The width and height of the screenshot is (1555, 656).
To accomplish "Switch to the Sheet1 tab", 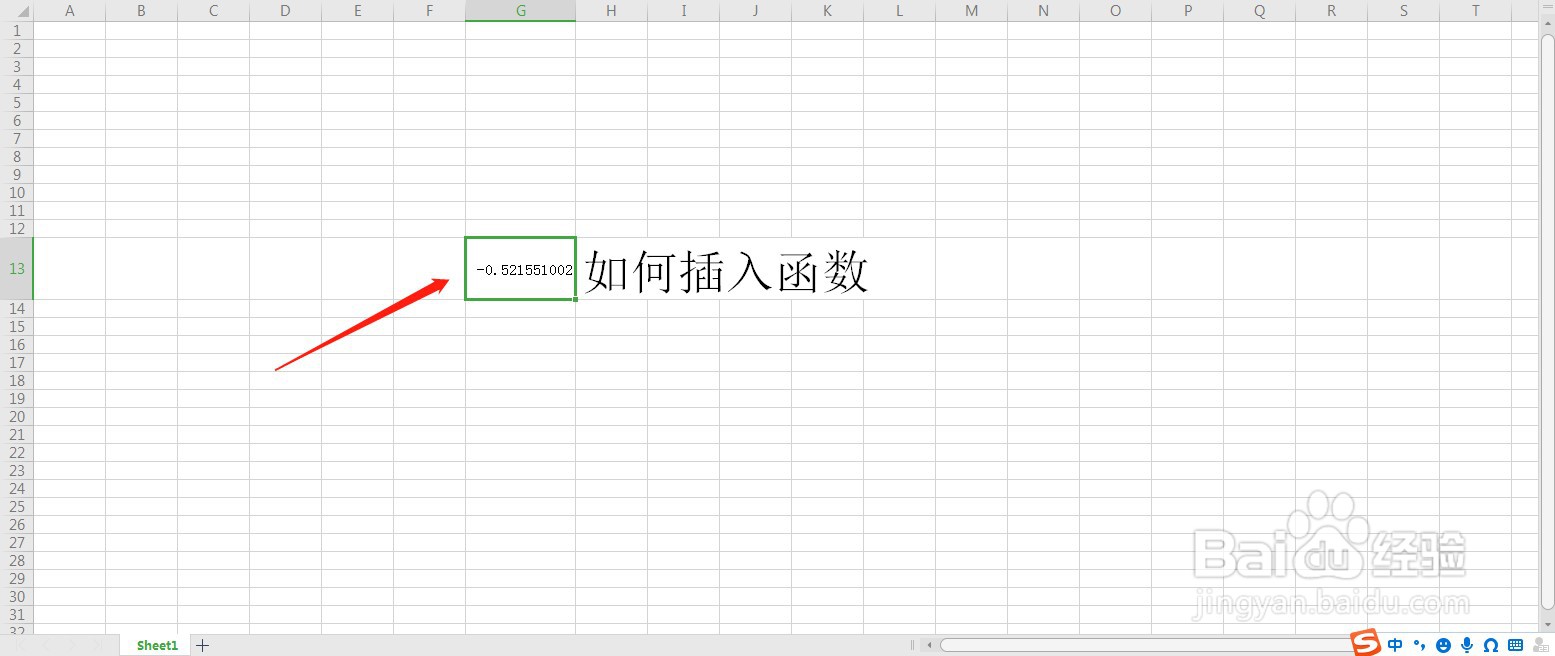I will (x=155, y=645).
